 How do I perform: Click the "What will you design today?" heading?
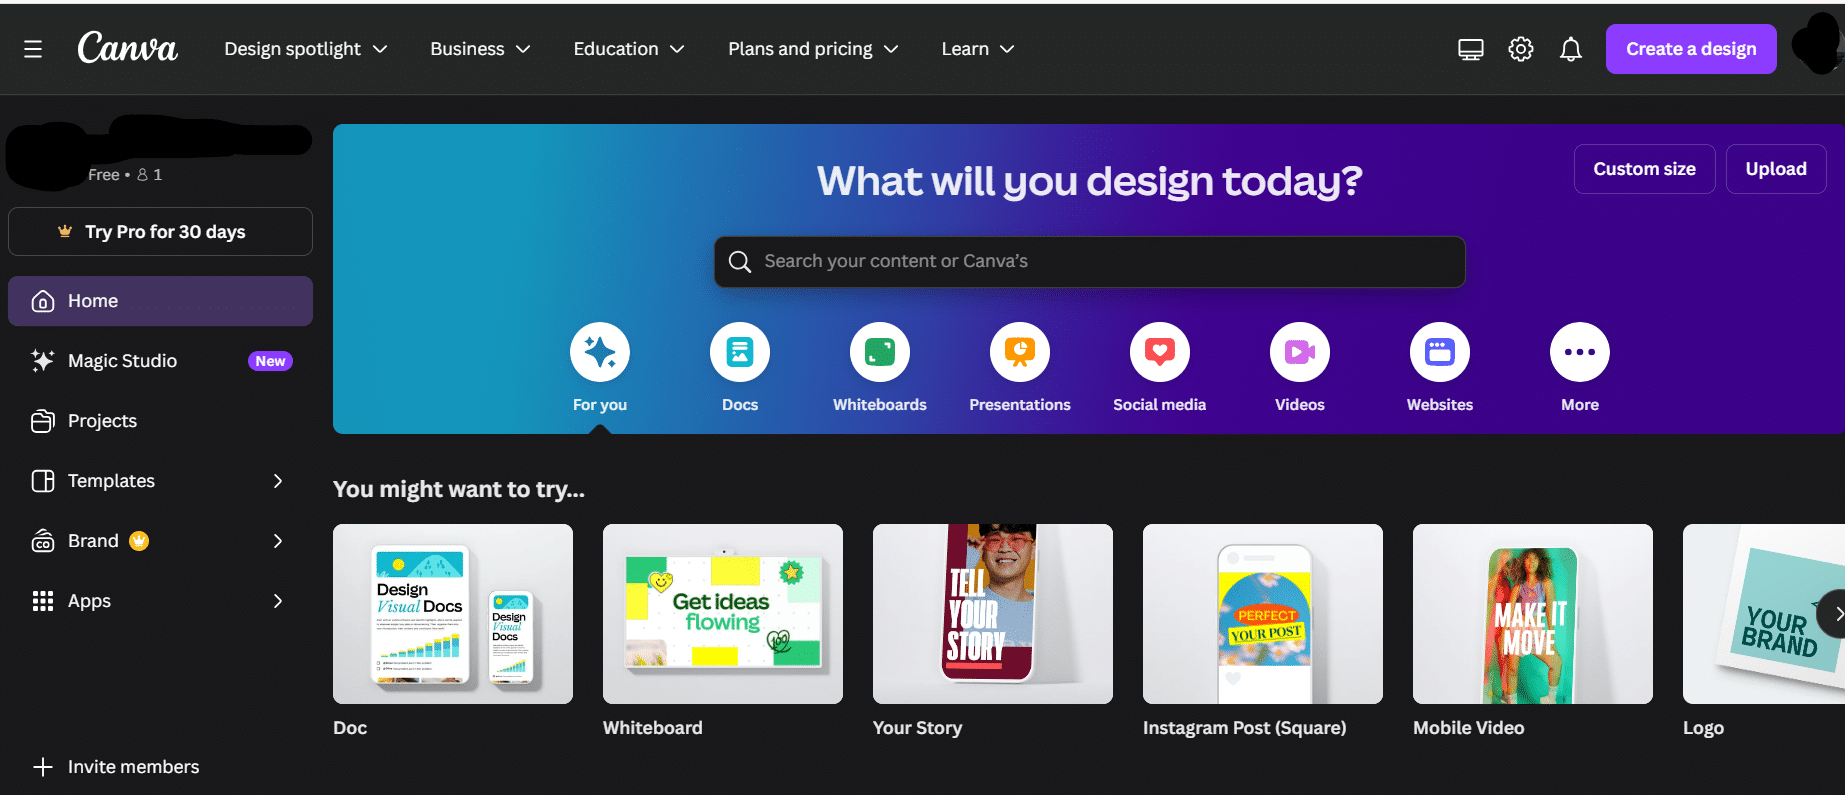pyautogui.click(x=1090, y=181)
